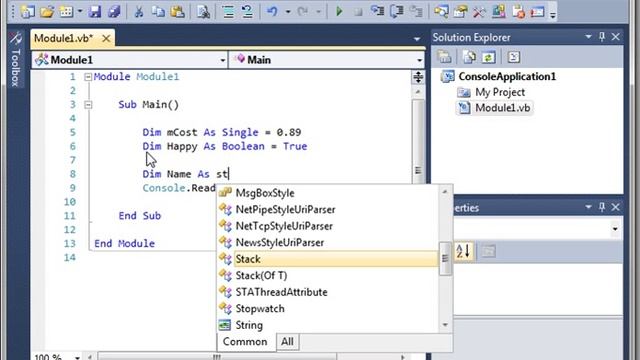Open the Redo history dropdown arrow

coord(318,12)
